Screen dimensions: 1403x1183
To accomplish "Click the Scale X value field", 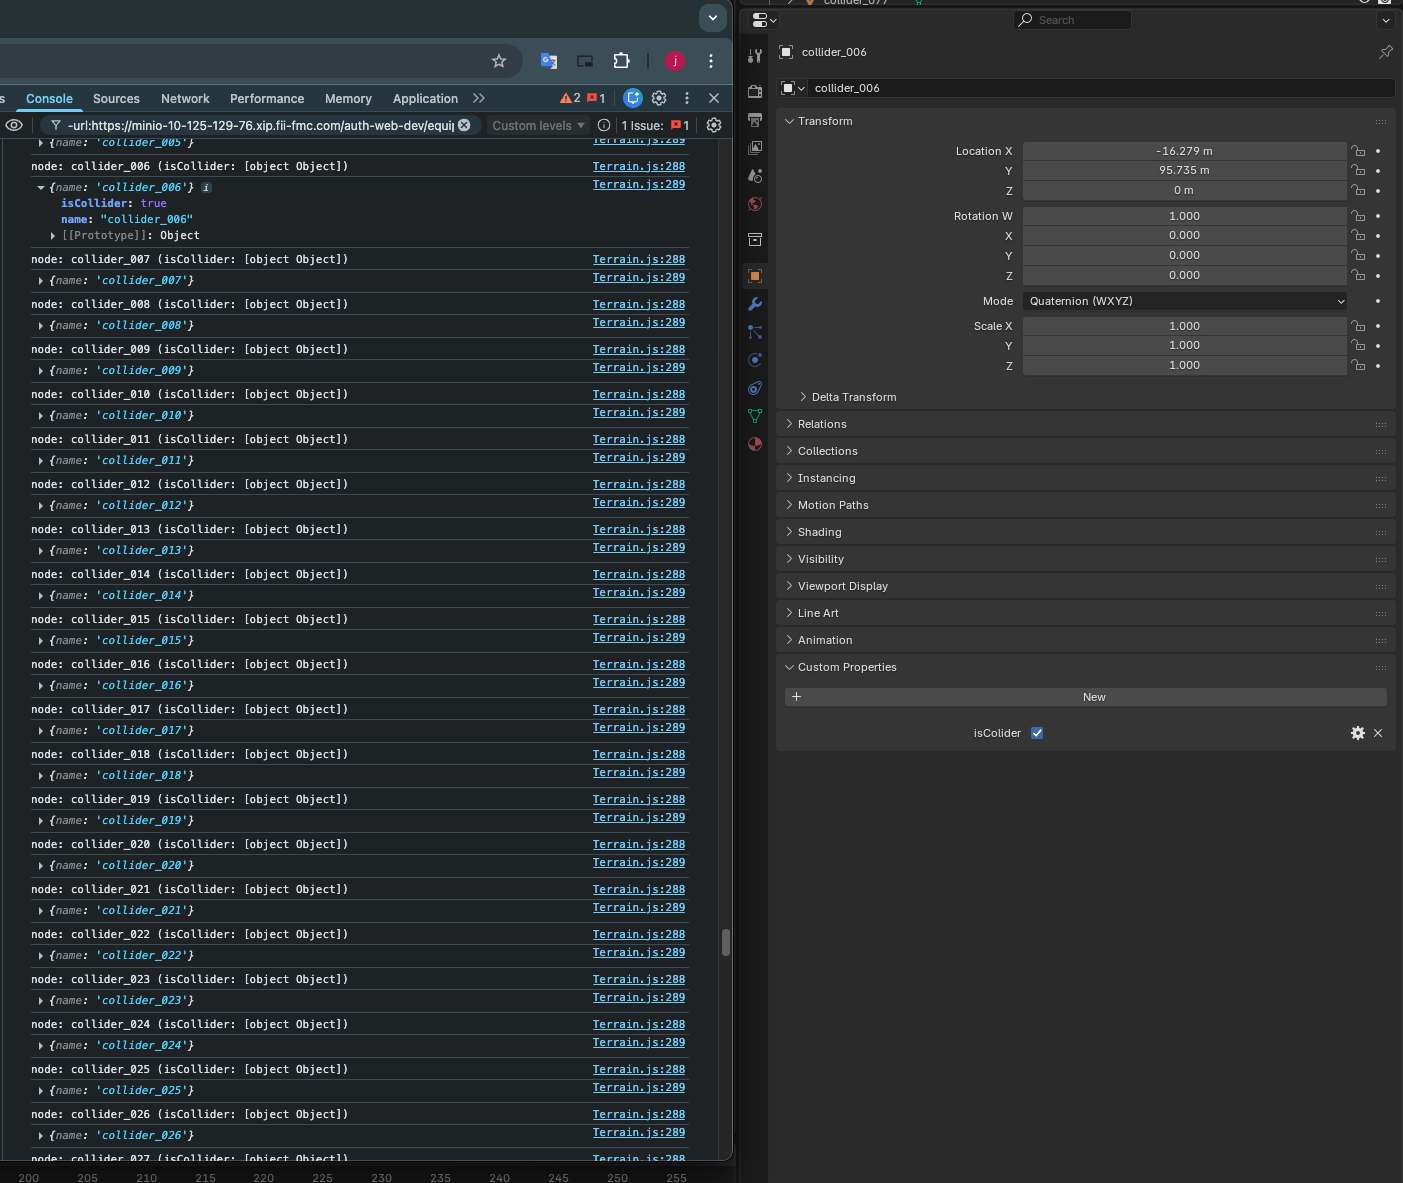I will [1184, 326].
